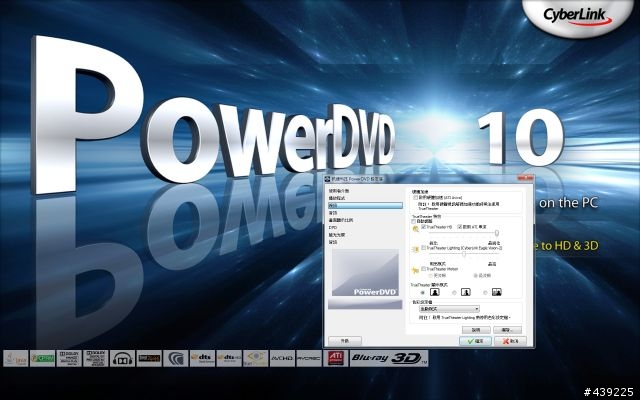Select the first radio option under TrueTheater Motion
Image resolution: width=640 pixels, height=400 pixels.
click(431, 276)
